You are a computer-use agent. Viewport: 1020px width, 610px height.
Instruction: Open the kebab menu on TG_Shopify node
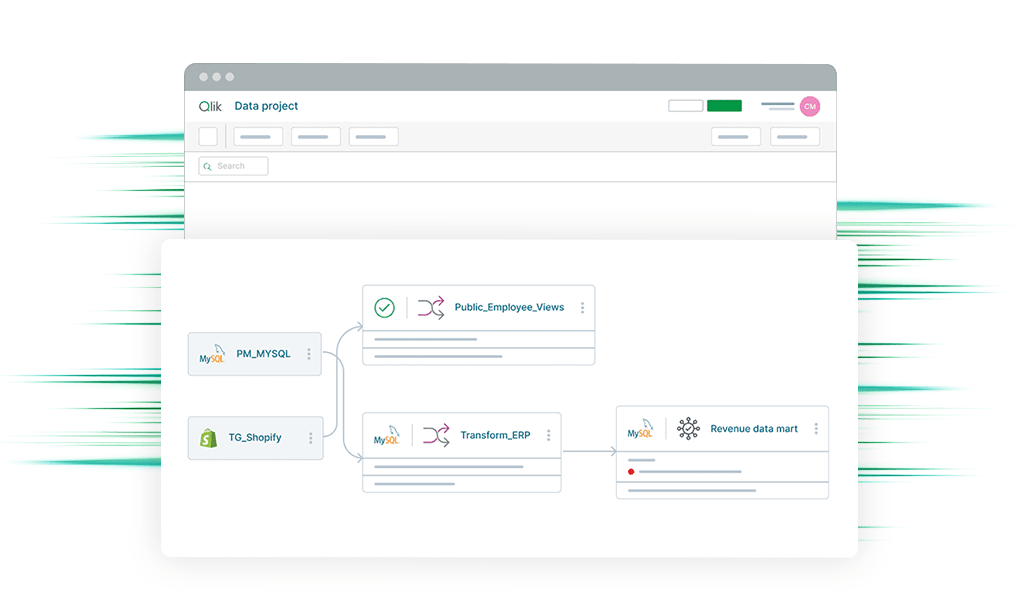pos(312,437)
